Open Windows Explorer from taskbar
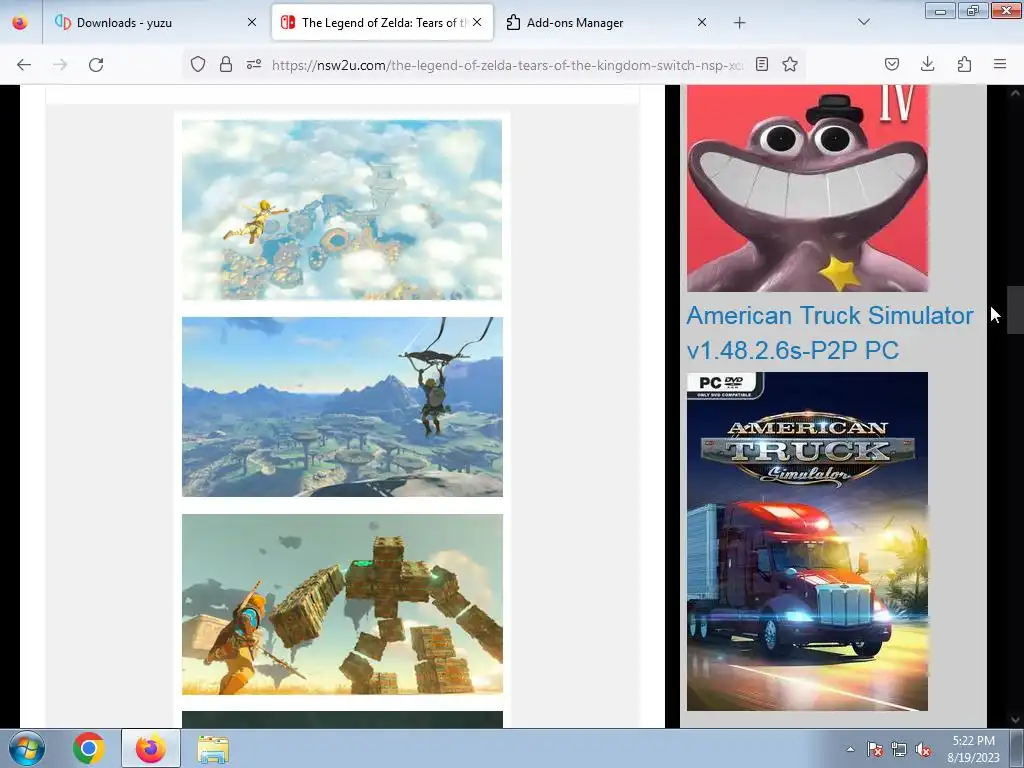The height and width of the screenshot is (768, 1024). pyautogui.click(x=213, y=749)
